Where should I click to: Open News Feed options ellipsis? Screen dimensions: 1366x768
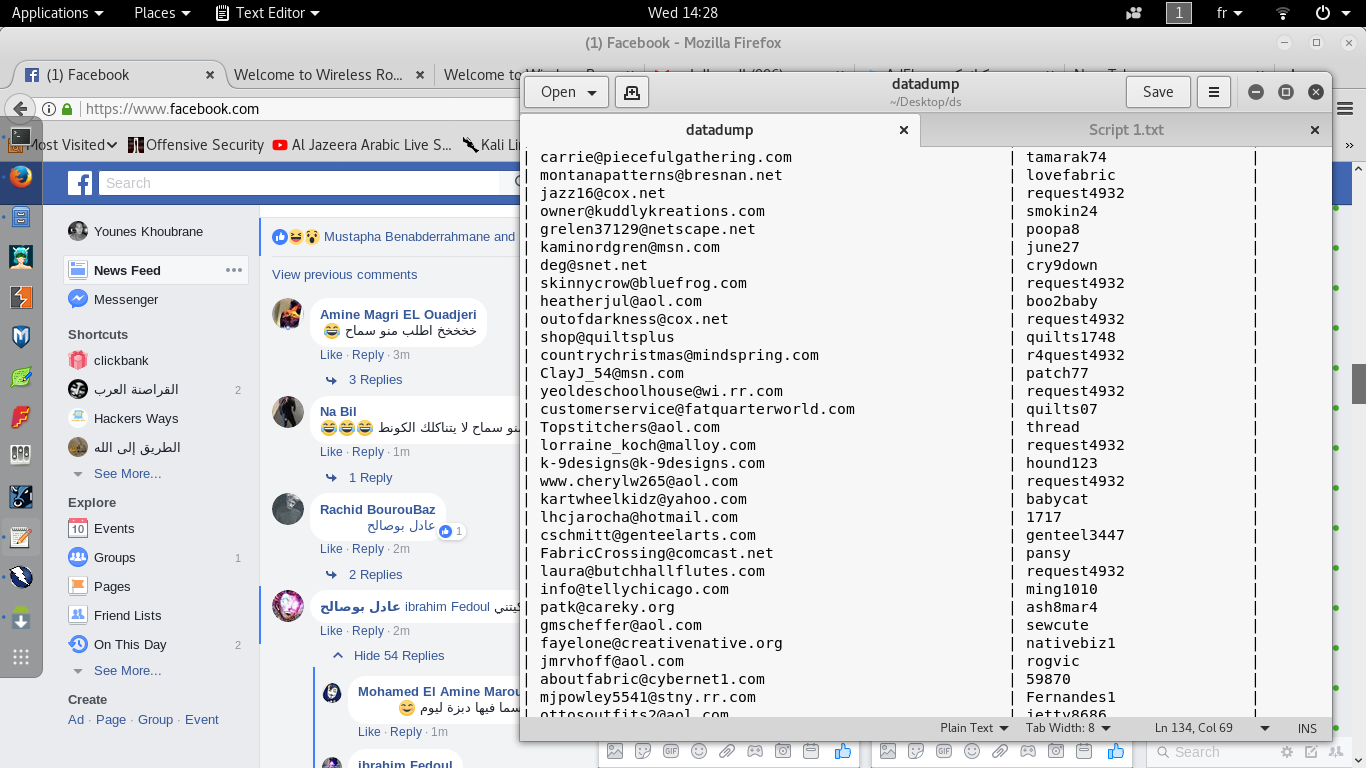[234, 270]
